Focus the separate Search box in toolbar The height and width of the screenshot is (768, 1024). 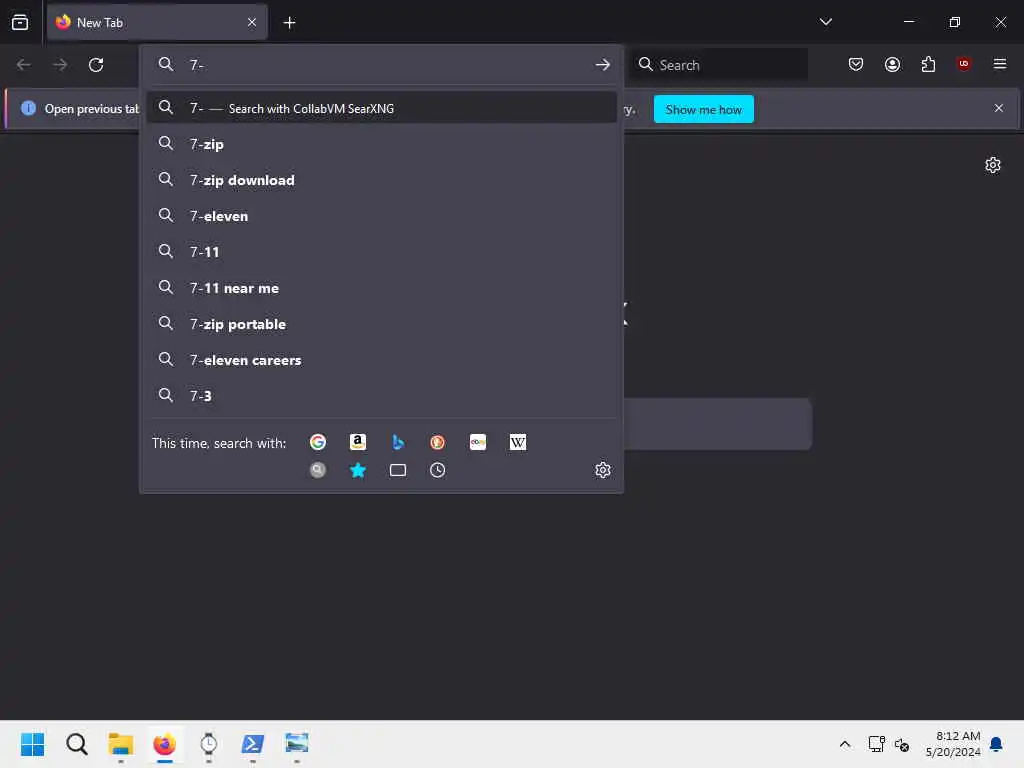(x=718, y=65)
